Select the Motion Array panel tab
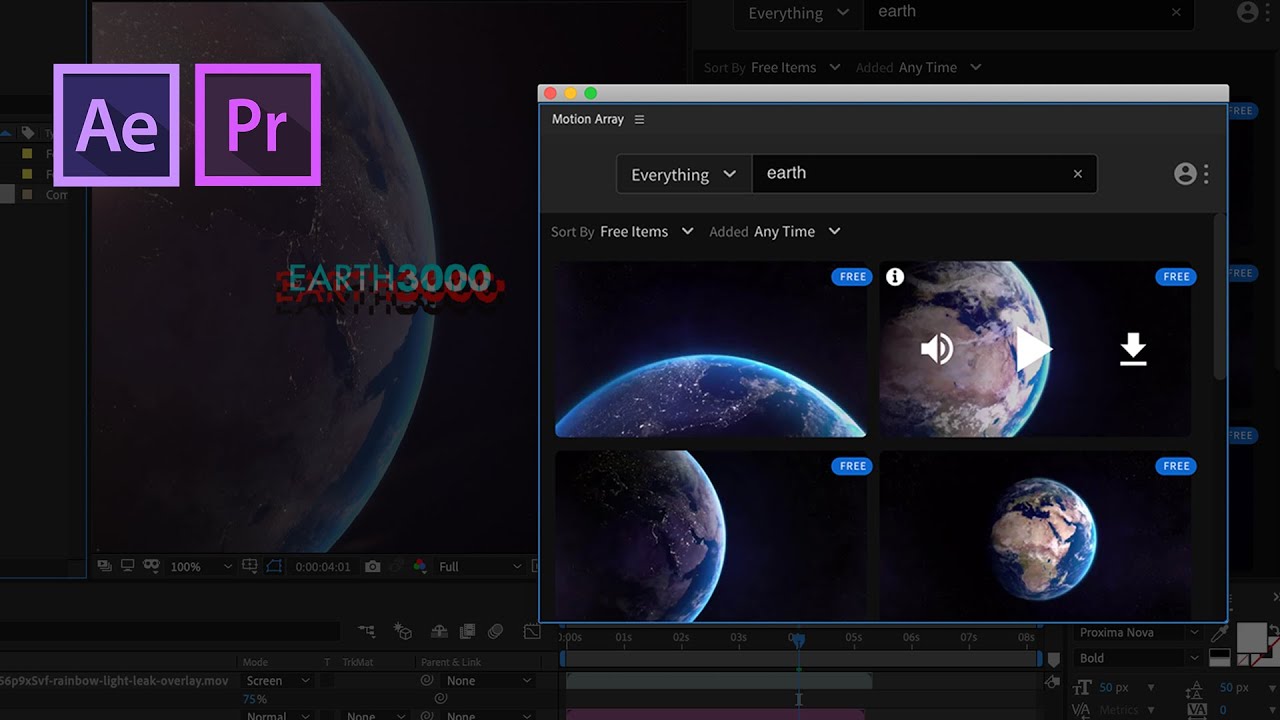 [588, 119]
